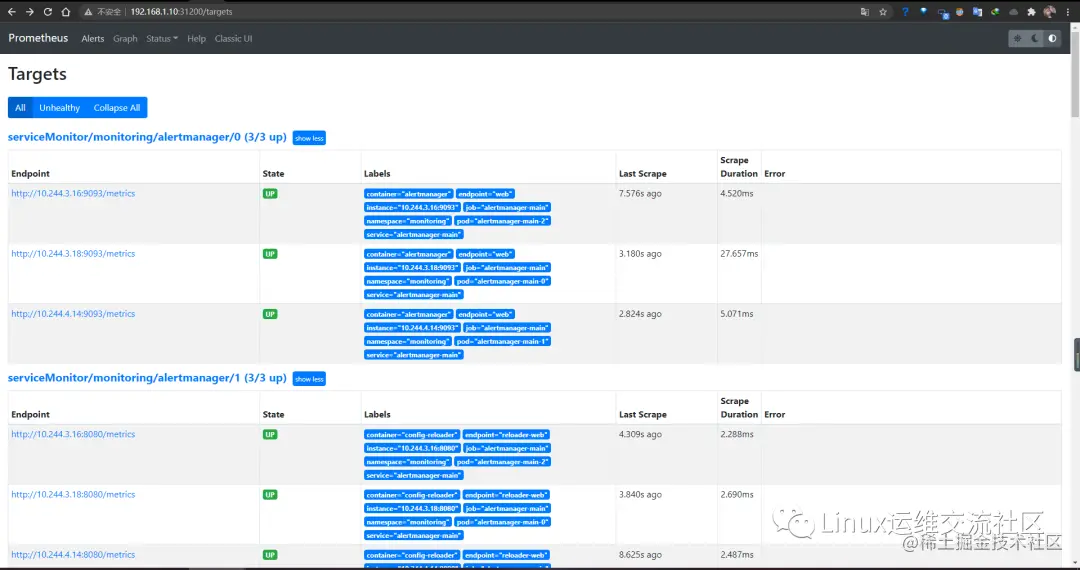This screenshot has height=570, width=1080.
Task: Filter targets to Unhealthy only
Action: [59, 107]
